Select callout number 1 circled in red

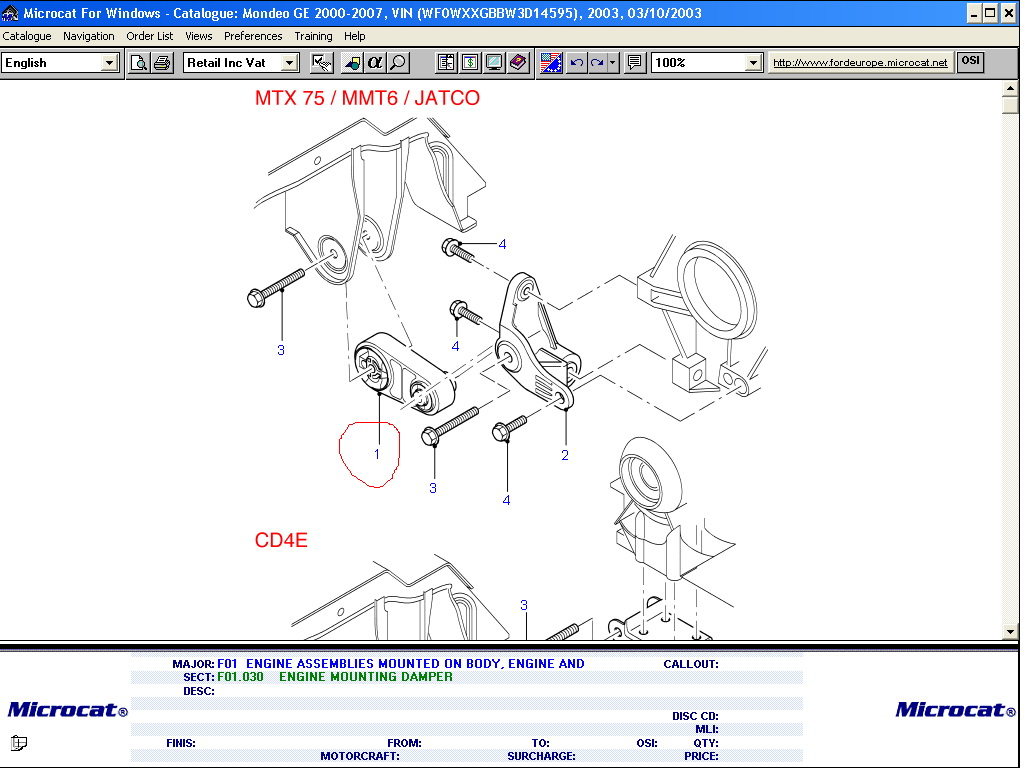377,453
